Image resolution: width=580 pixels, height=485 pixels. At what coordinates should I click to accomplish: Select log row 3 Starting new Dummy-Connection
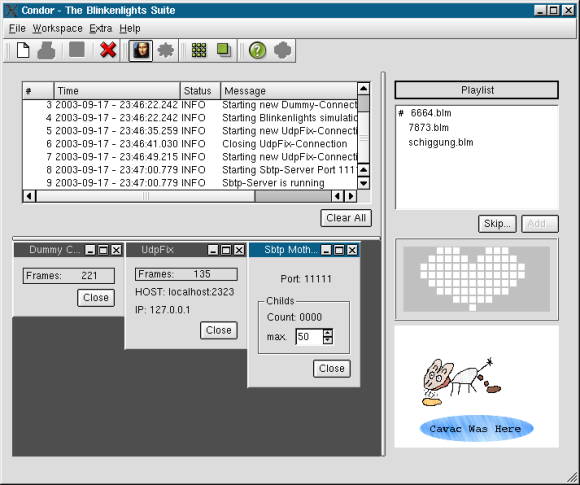pos(190,105)
